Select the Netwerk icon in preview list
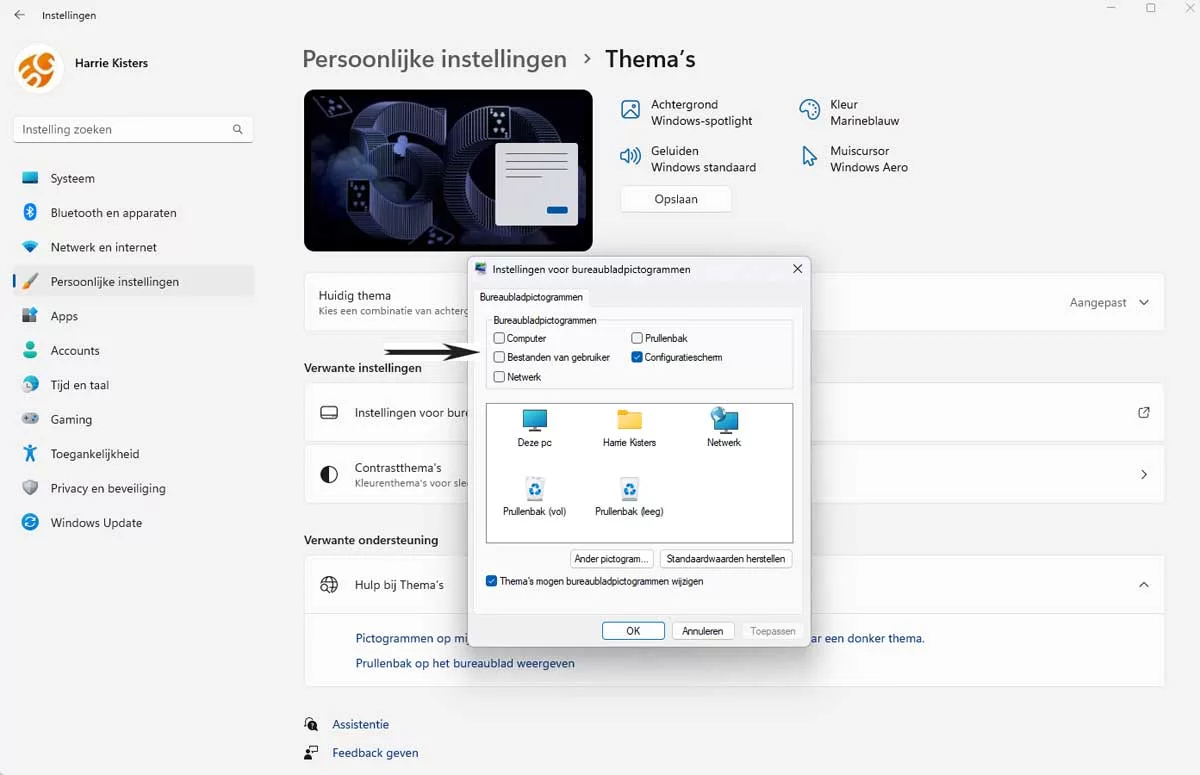The height and width of the screenshot is (775, 1200). [724, 427]
